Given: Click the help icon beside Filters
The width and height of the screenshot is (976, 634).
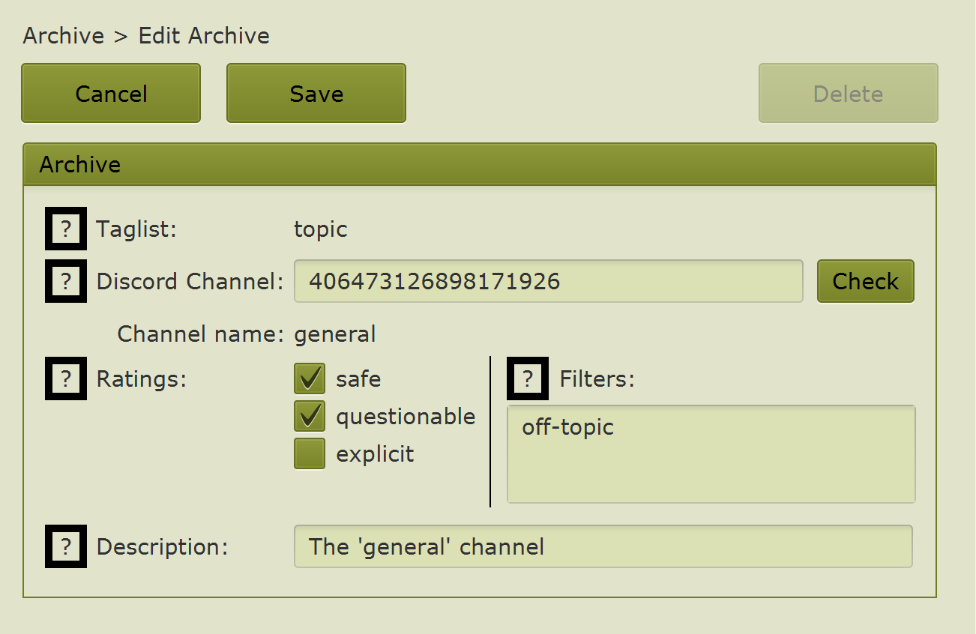Looking at the screenshot, I should (x=527, y=379).
